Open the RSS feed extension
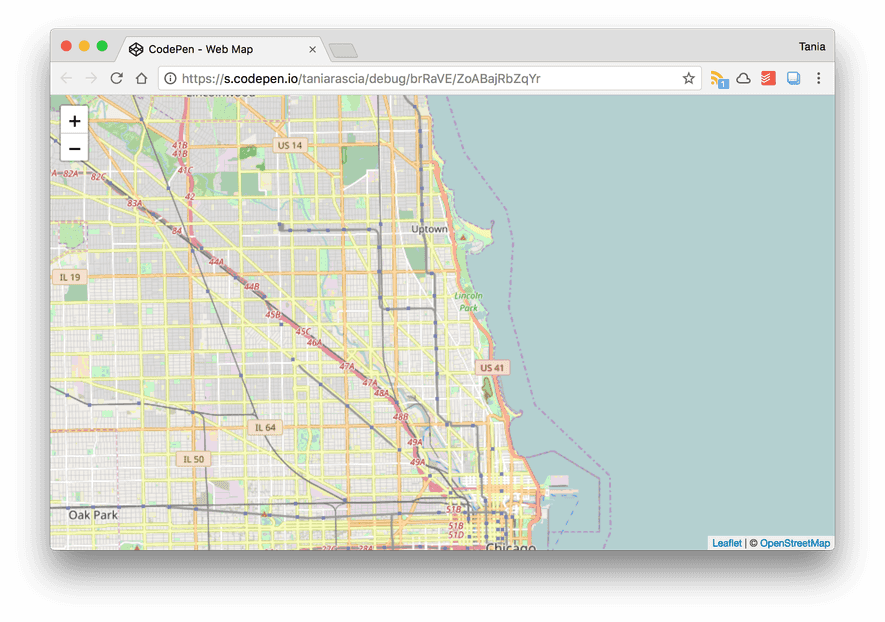This screenshot has height=622, width=885. [x=718, y=78]
